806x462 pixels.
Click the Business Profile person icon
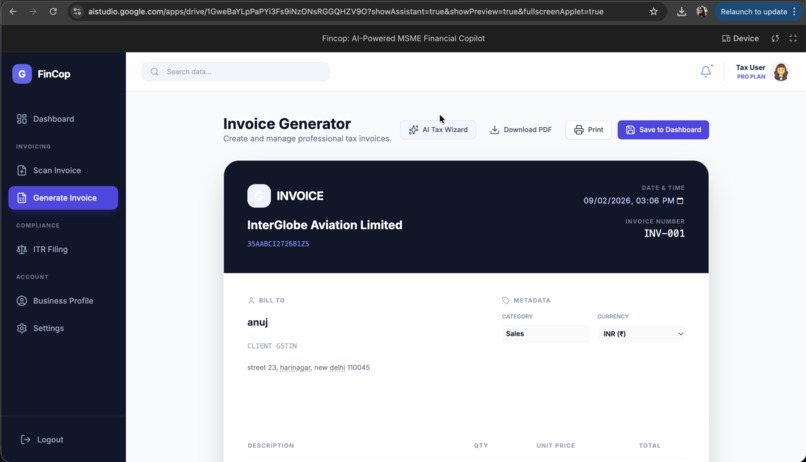coord(22,301)
